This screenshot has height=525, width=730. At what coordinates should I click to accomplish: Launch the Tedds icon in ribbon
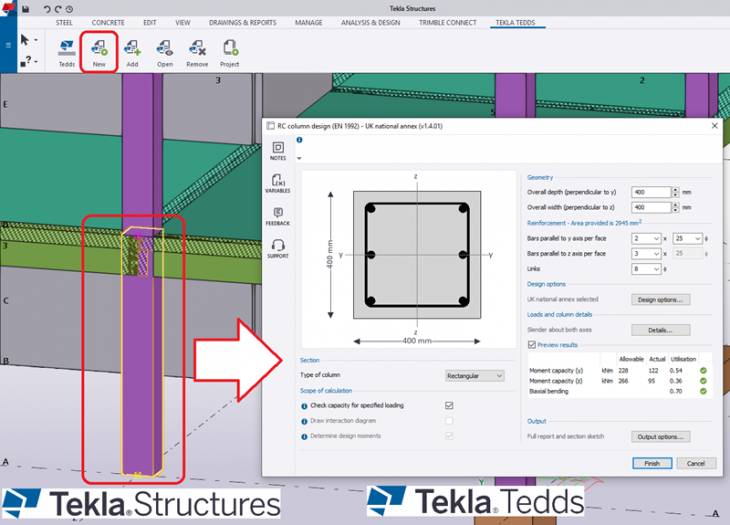[67, 48]
